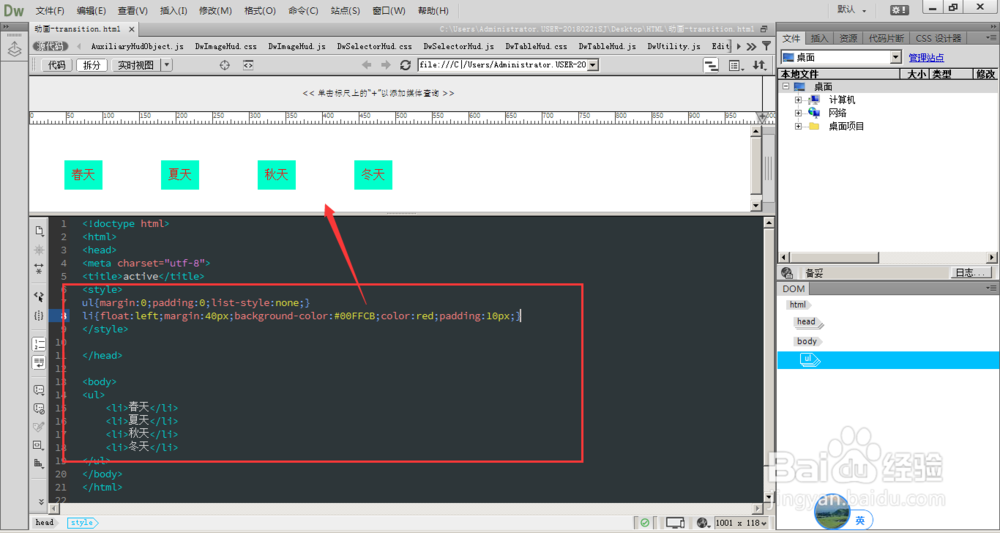Select the source code related file button
Viewport: 1000px width, 533px height.
point(50,47)
